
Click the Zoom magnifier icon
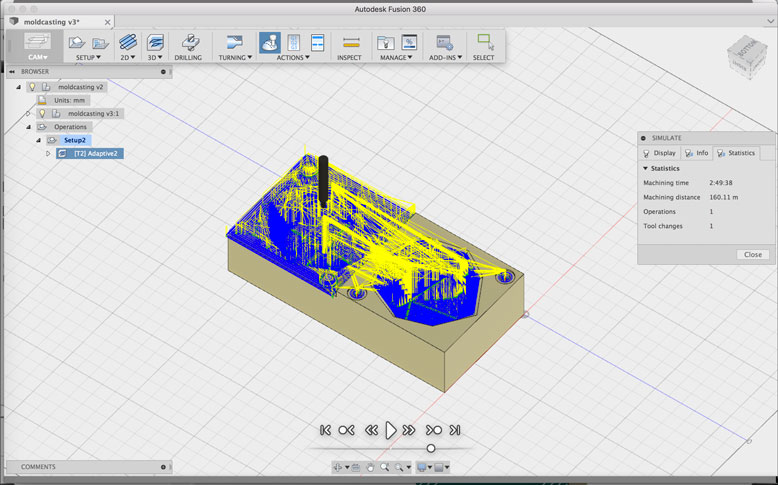point(385,467)
